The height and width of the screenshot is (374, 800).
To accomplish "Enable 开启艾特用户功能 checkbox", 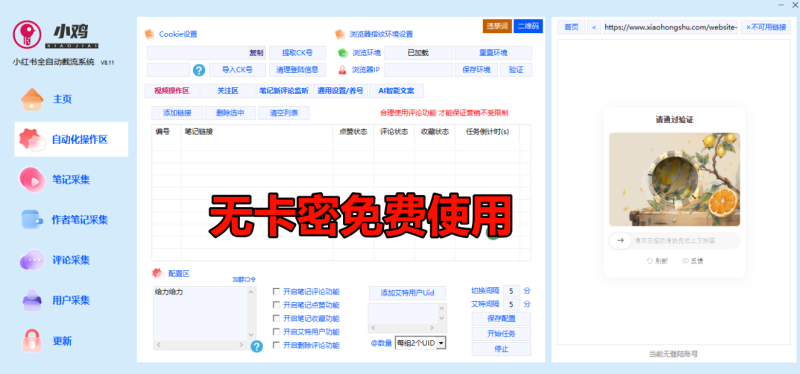I will click(277, 332).
